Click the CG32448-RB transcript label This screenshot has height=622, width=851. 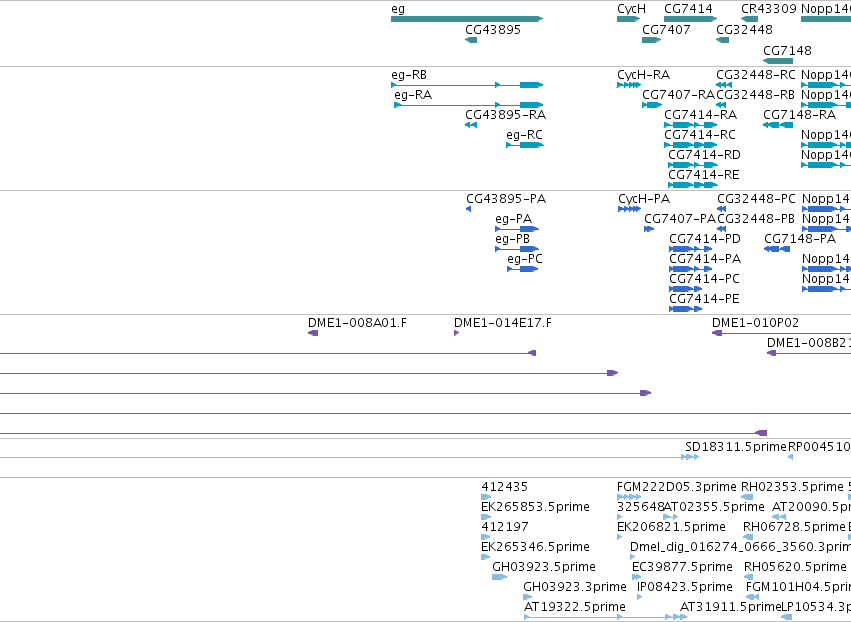click(755, 95)
